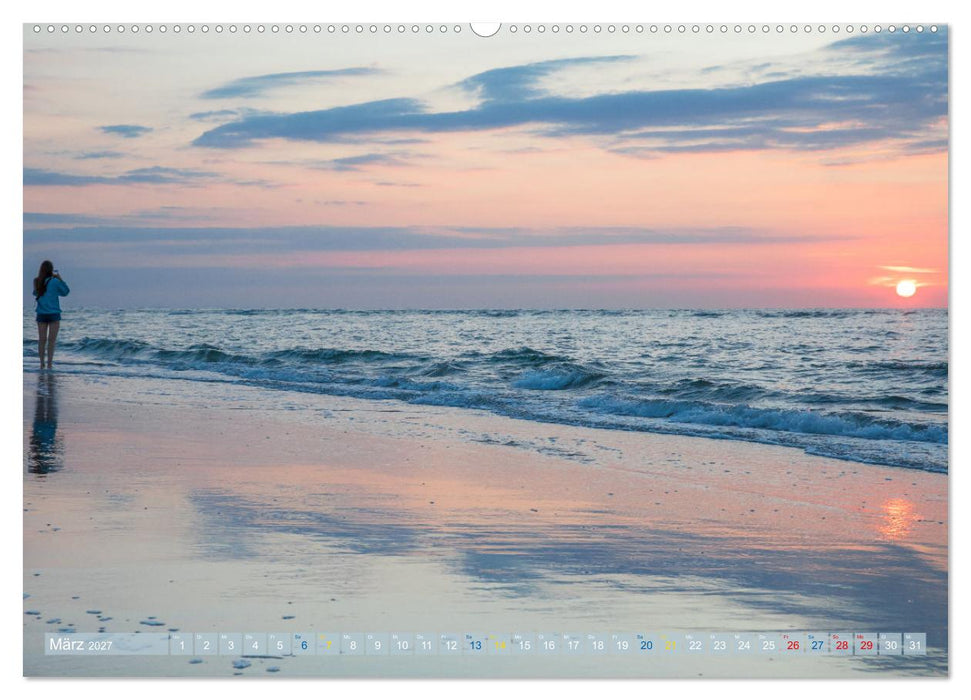Select day 2 in the calendar strip
Image resolution: width=971 pixels, height=700 pixels.
pos(206,644)
